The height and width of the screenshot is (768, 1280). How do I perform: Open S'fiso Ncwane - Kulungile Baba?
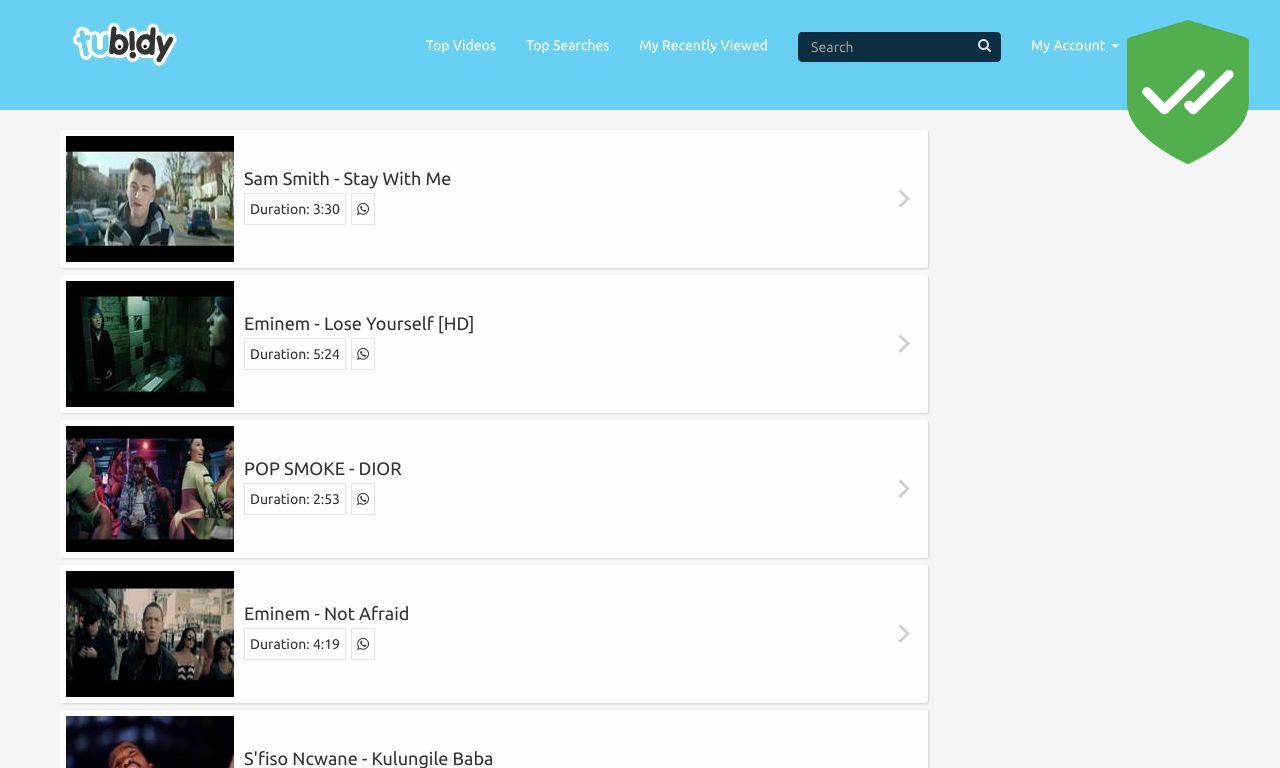click(x=368, y=758)
